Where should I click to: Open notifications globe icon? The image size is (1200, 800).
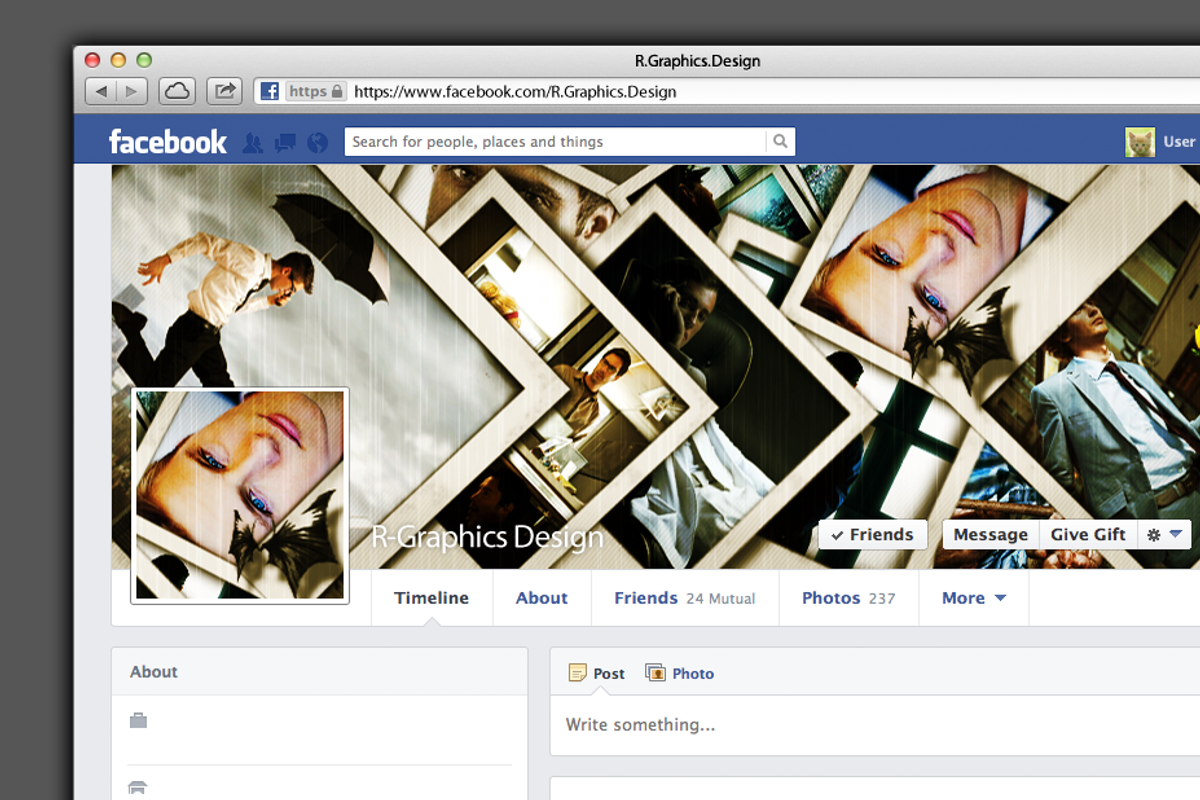click(318, 143)
